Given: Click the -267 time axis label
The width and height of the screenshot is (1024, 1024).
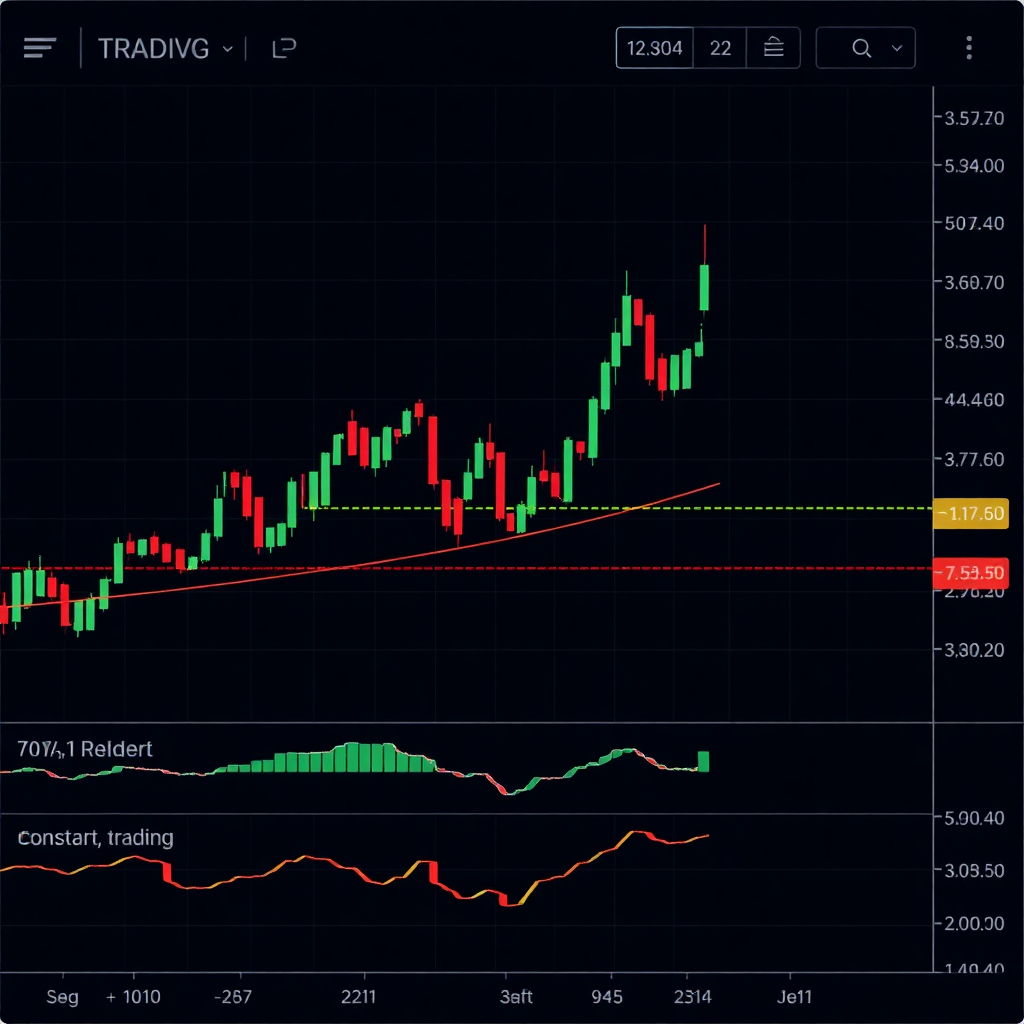Looking at the screenshot, I should point(232,997).
